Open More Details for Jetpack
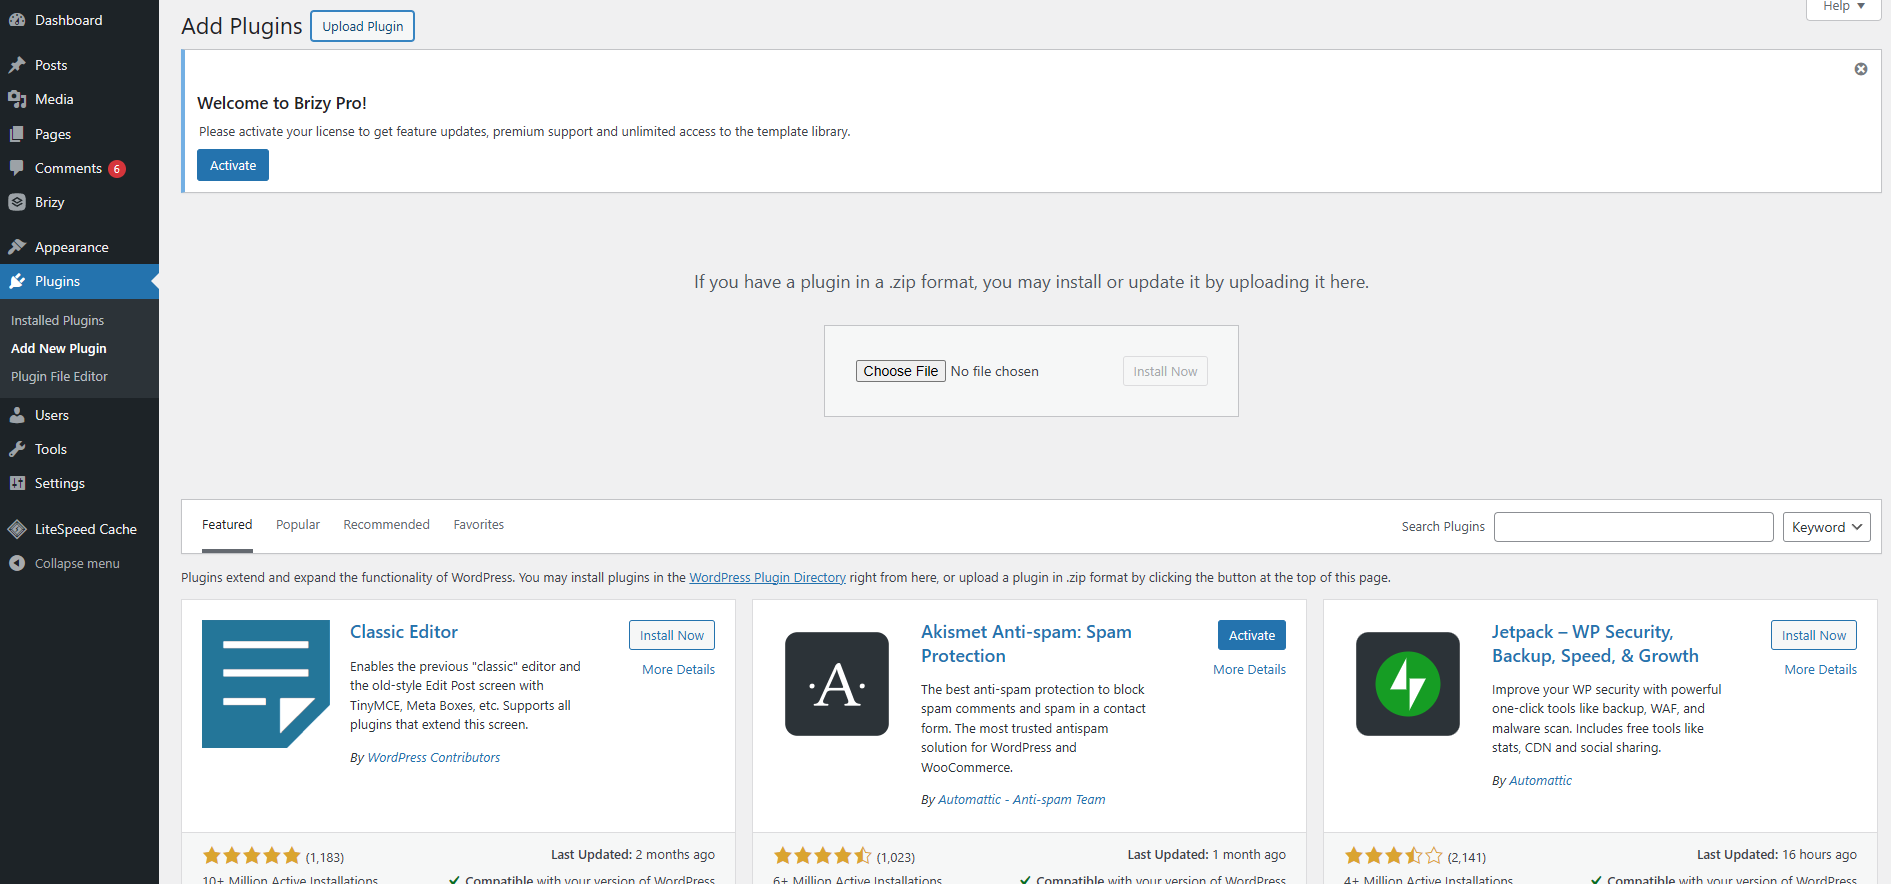This screenshot has height=884, width=1891. point(1821,669)
